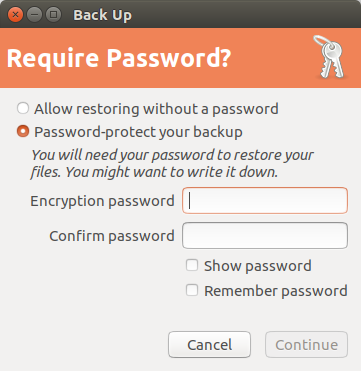The image size is (361, 371).
Task: Click the Show password label text
Action: pos(258,266)
